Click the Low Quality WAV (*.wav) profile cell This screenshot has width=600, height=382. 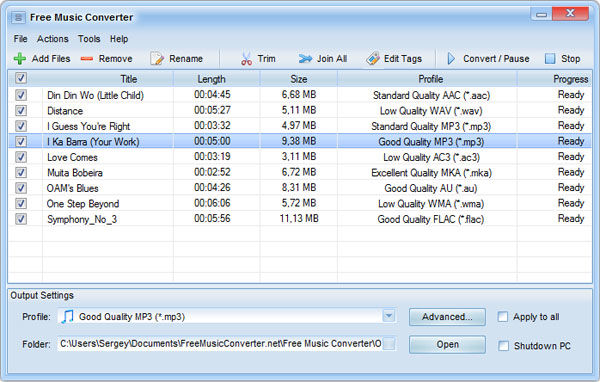click(431, 111)
